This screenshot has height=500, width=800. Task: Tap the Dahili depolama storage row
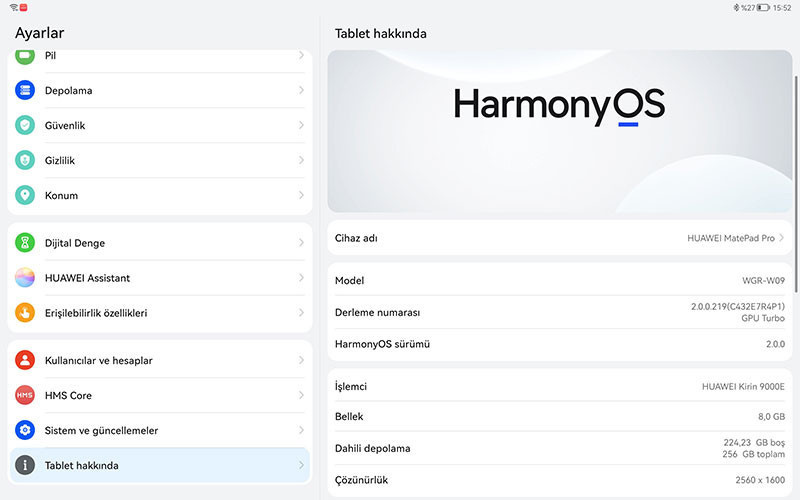point(560,448)
